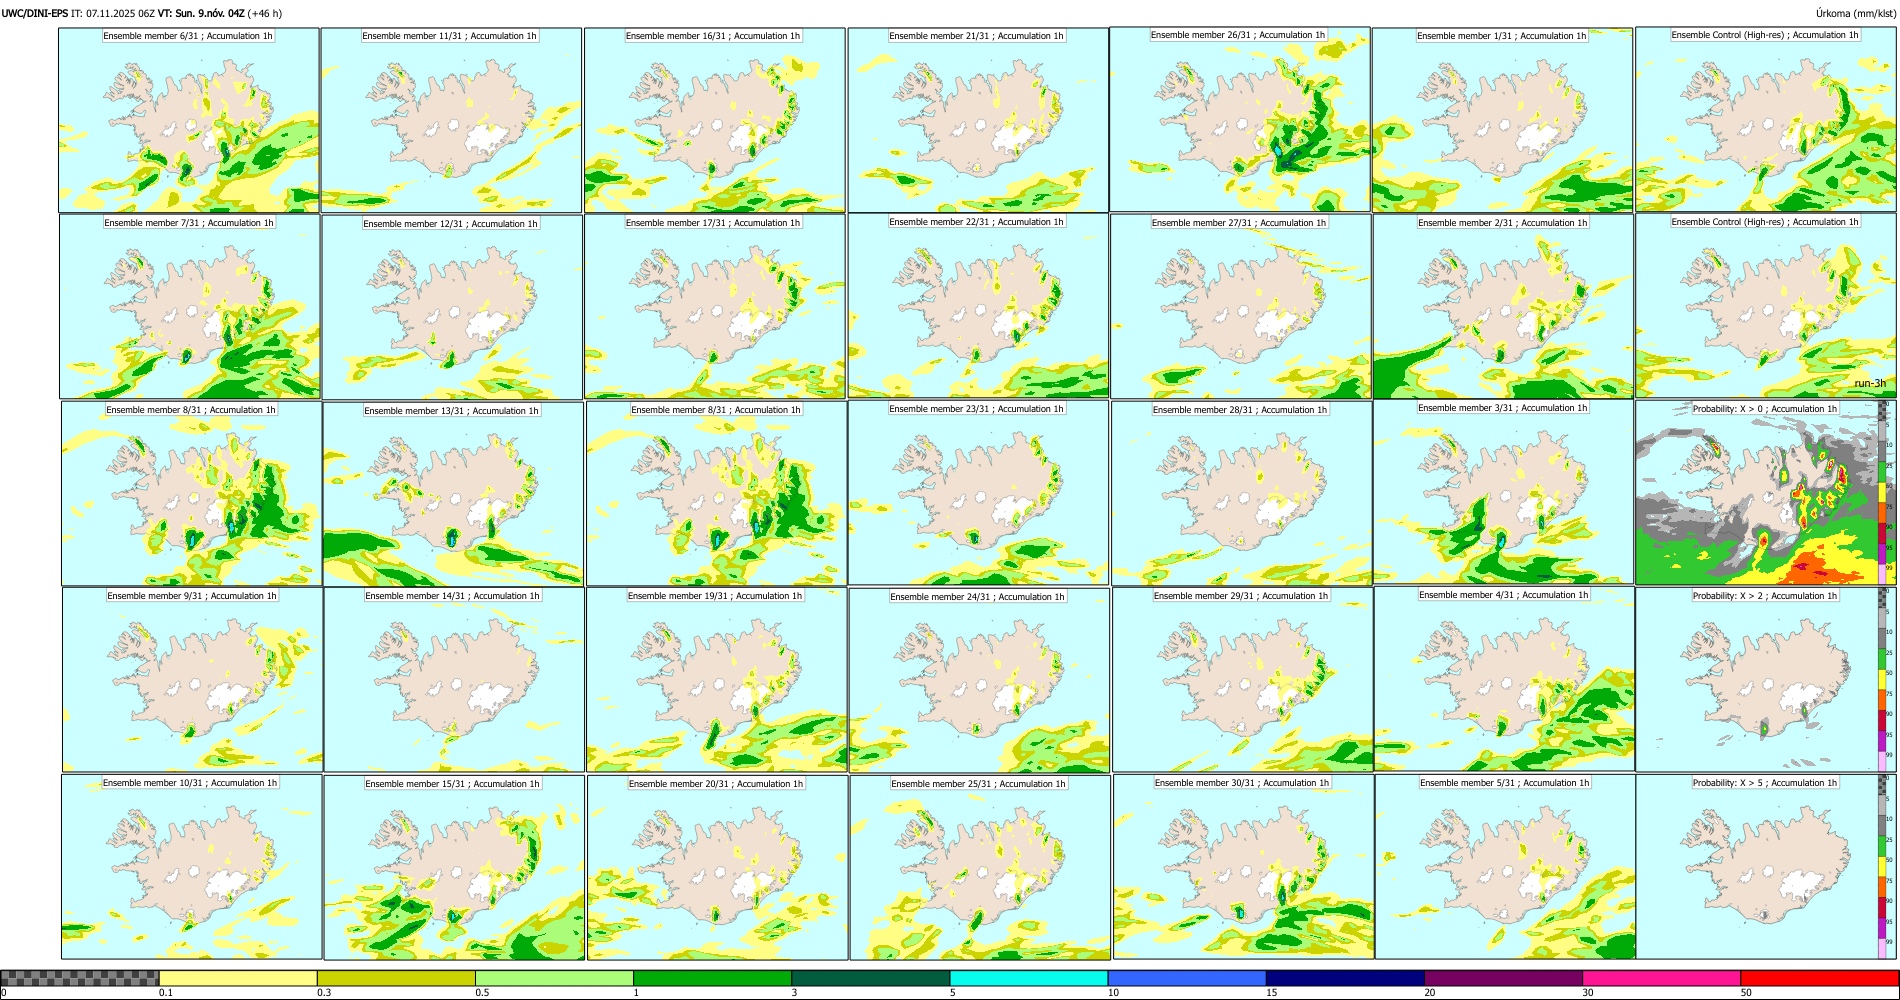This screenshot has height=1000, width=1900.
Task: Open the run-3h control map panel
Action: click(1766, 306)
